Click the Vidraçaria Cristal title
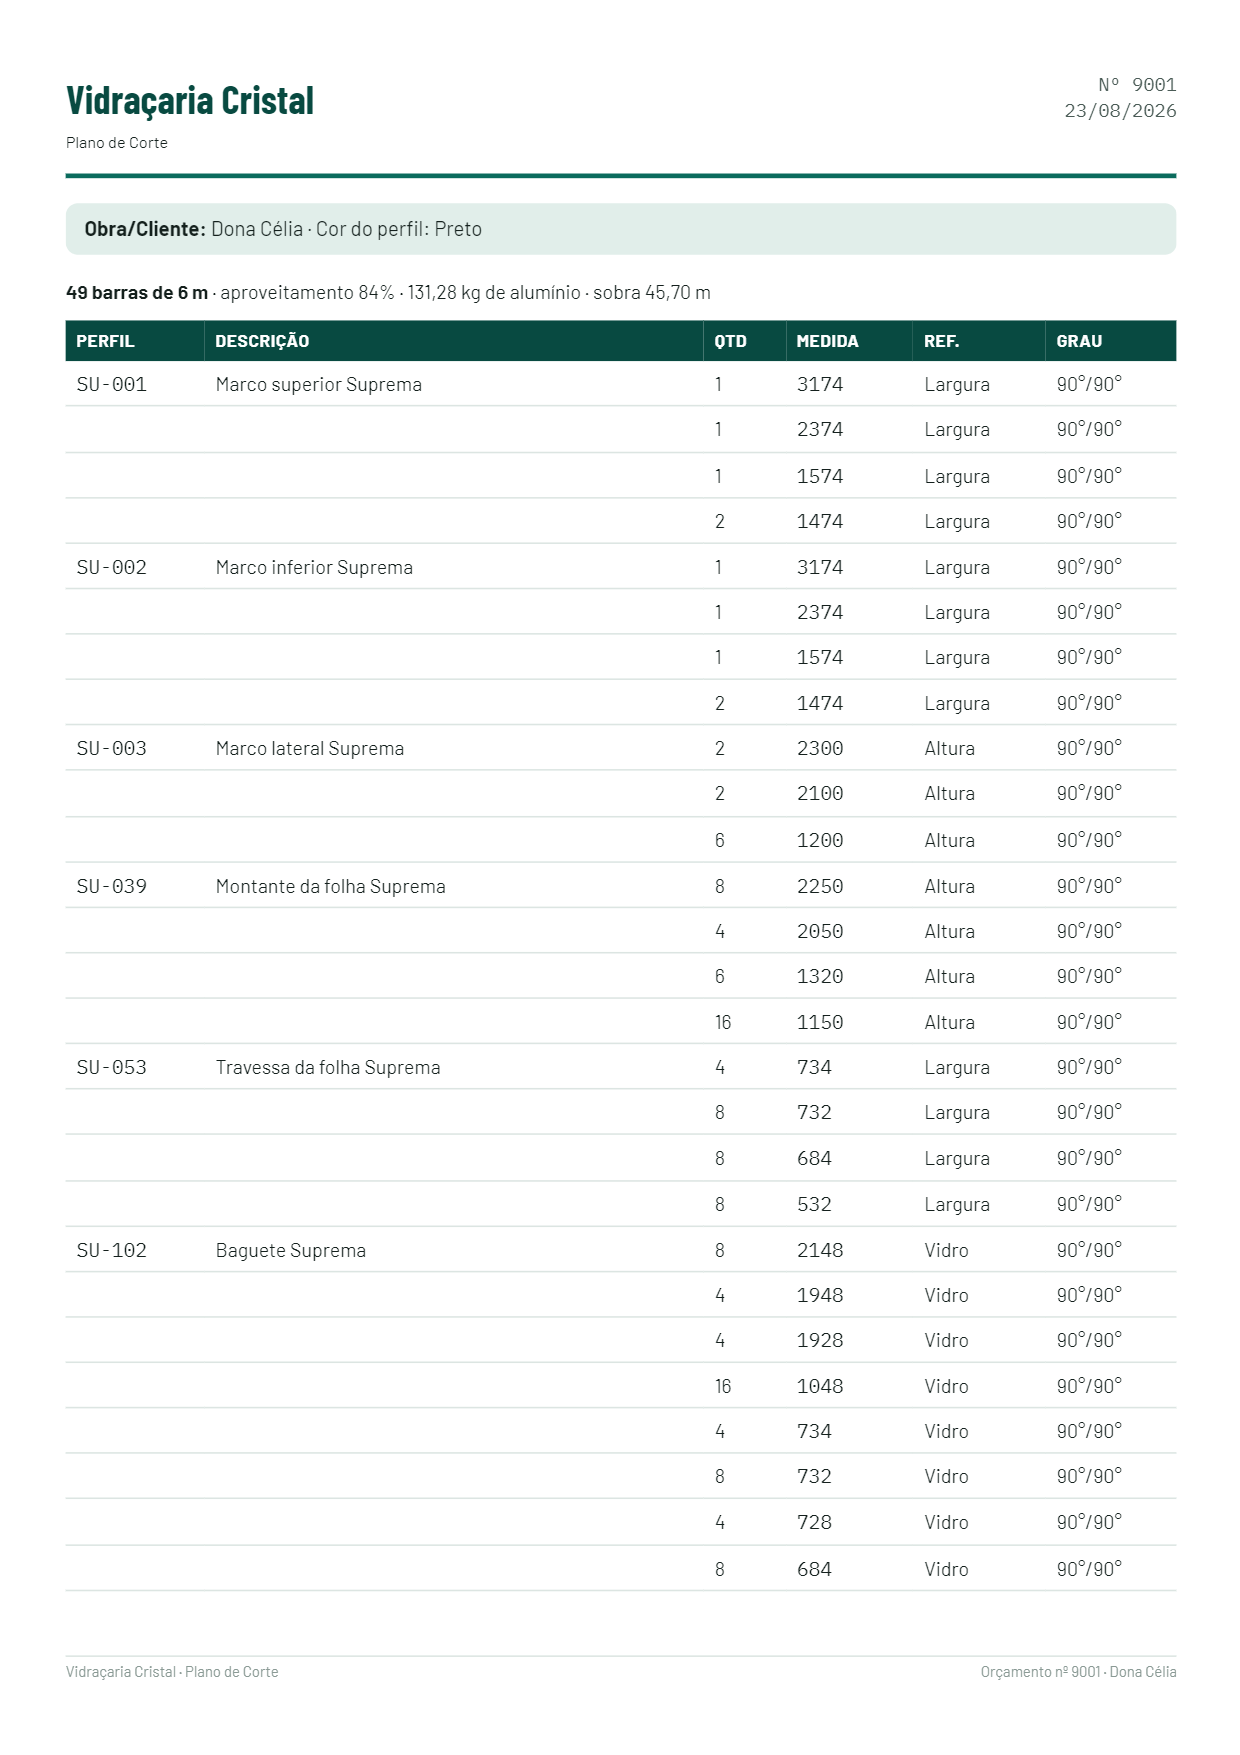This screenshot has width=1240, height=1755. [190, 101]
